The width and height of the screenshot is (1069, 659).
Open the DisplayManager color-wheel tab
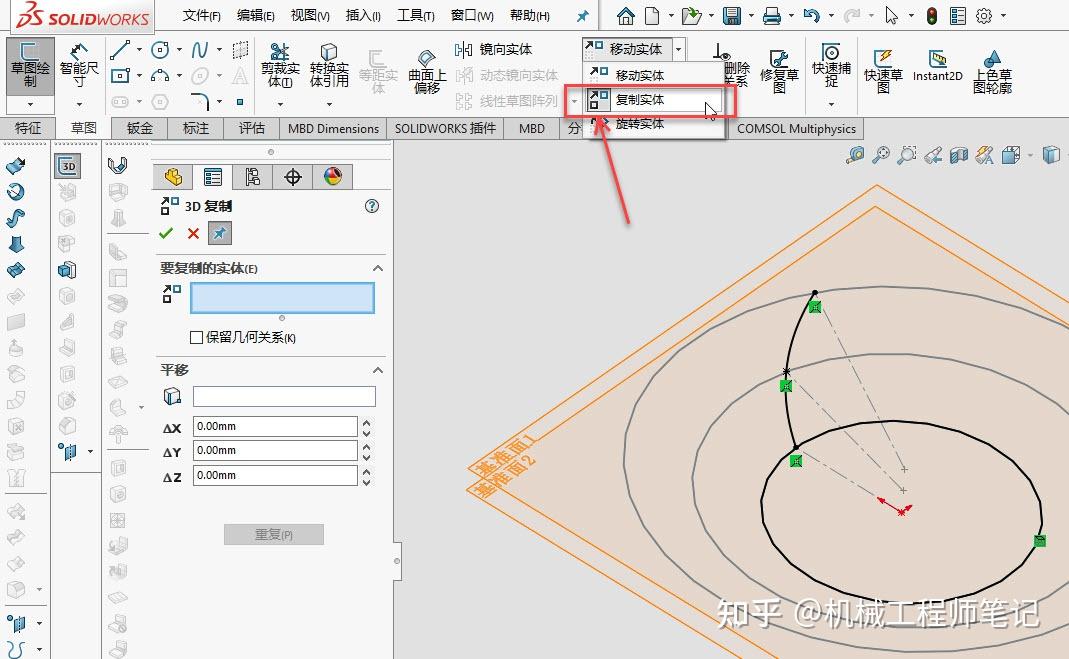[333, 177]
